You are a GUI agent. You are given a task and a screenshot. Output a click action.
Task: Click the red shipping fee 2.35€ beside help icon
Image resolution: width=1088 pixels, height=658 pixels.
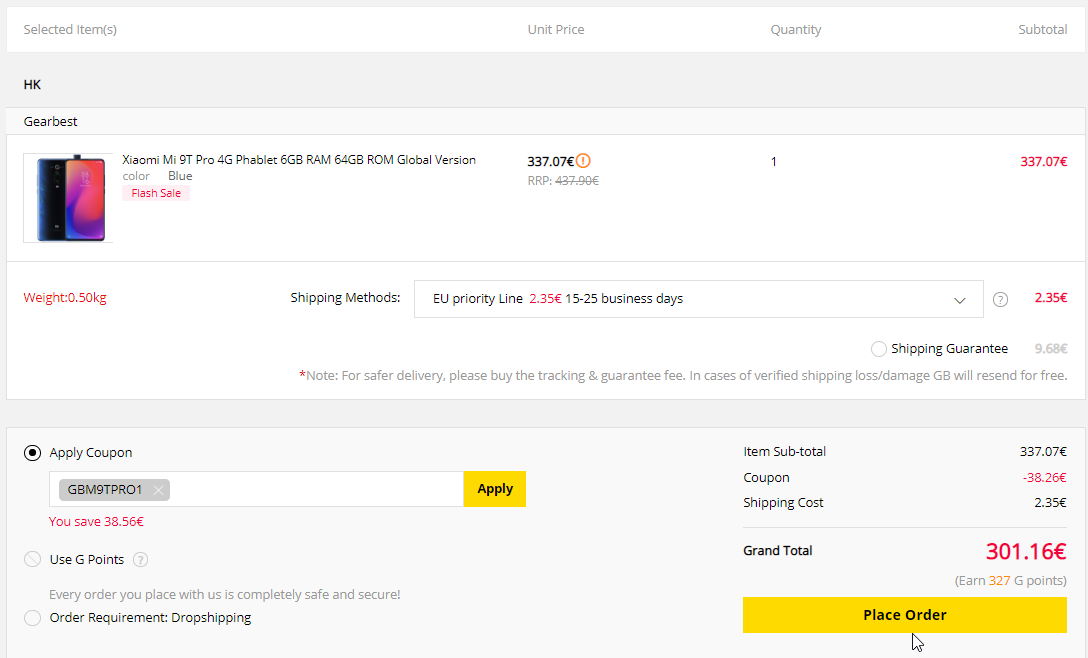click(x=1051, y=298)
